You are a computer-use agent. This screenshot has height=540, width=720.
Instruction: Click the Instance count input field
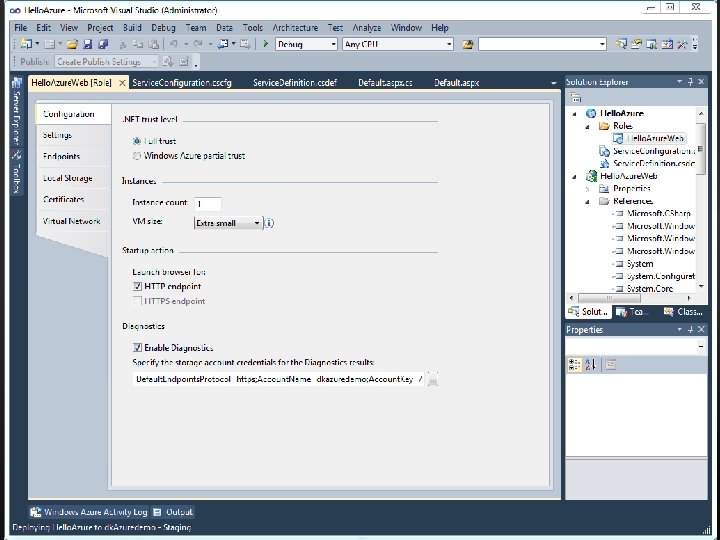[x=208, y=204]
